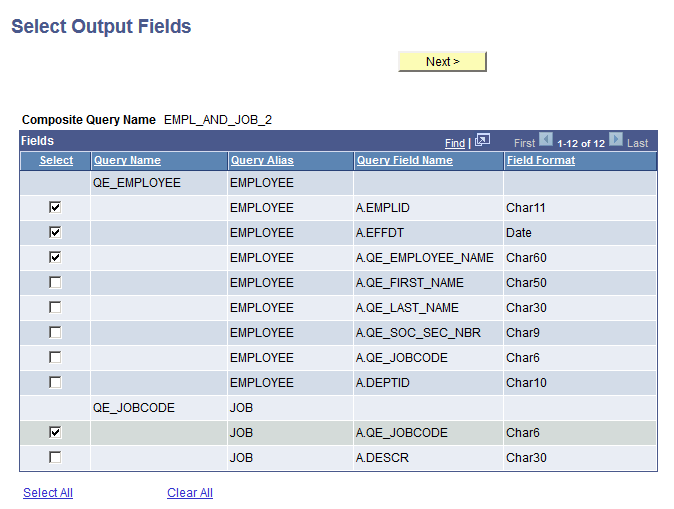The width and height of the screenshot is (674, 509).
Task: Click the Clear All link
Action: (x=190, y=493)
